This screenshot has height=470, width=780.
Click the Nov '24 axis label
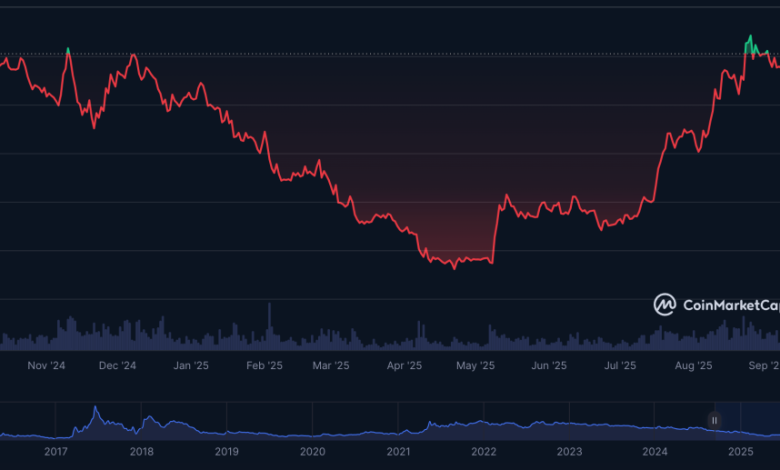pos(47,366)
